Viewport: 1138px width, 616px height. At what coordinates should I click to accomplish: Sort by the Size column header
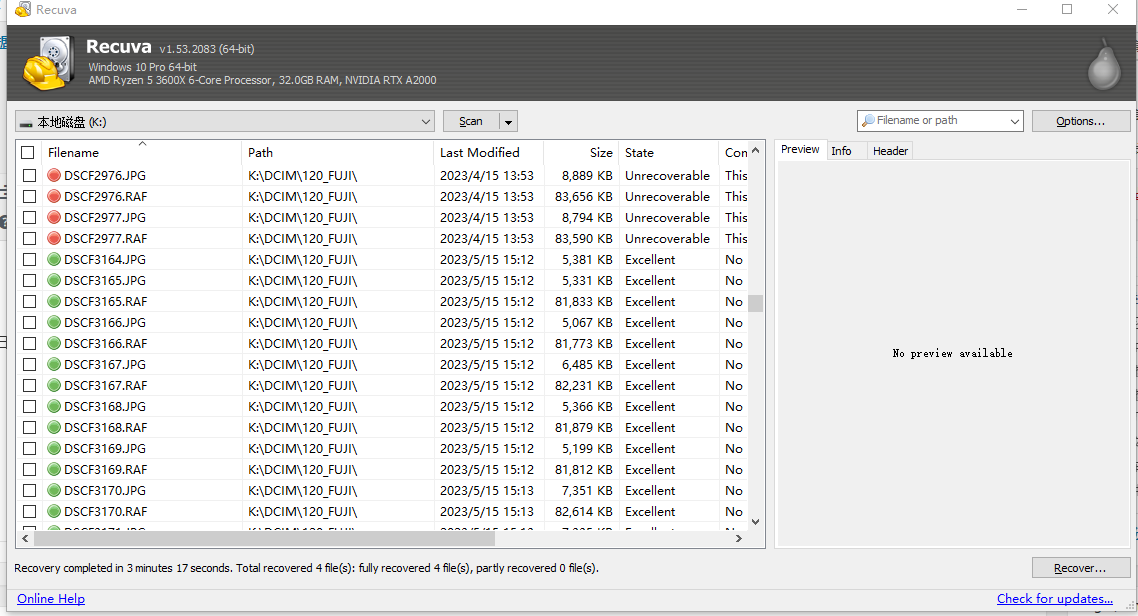(x=581, y=152)
